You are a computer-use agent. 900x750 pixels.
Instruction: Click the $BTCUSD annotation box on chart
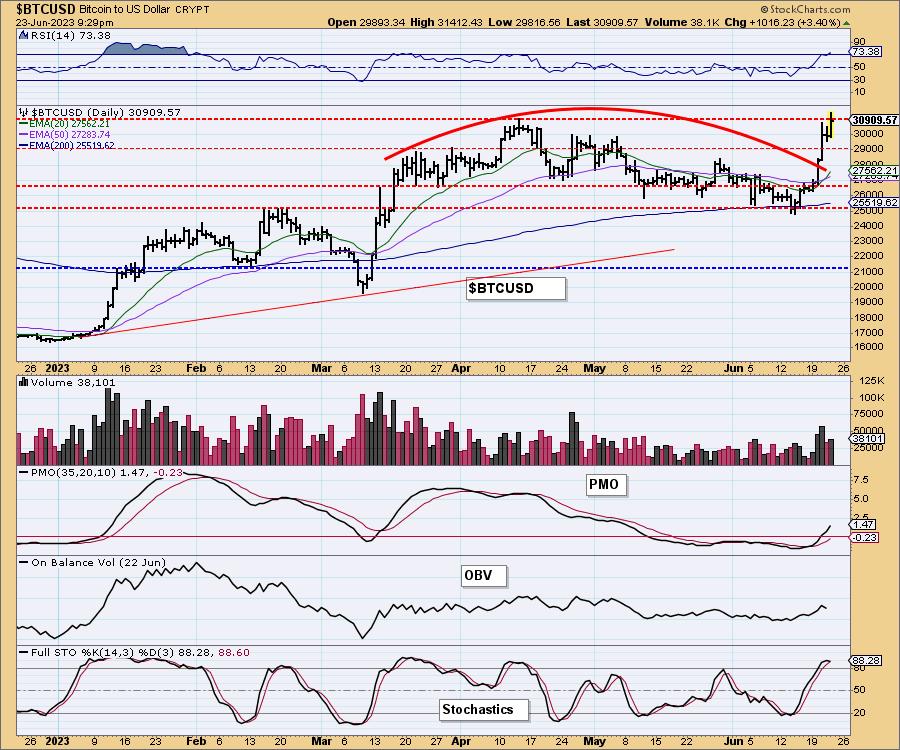tap(515, 288)
